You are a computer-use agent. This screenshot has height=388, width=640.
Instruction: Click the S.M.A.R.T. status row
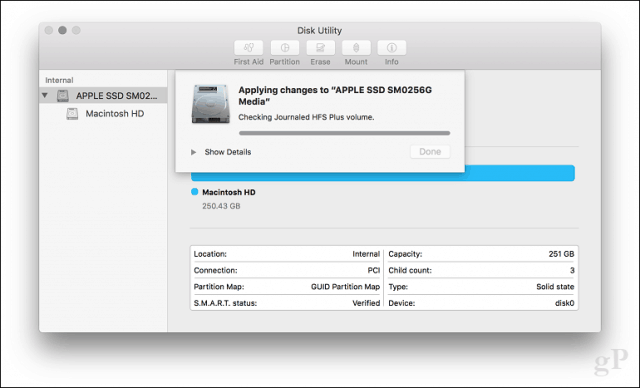click(x=287, y=303)
